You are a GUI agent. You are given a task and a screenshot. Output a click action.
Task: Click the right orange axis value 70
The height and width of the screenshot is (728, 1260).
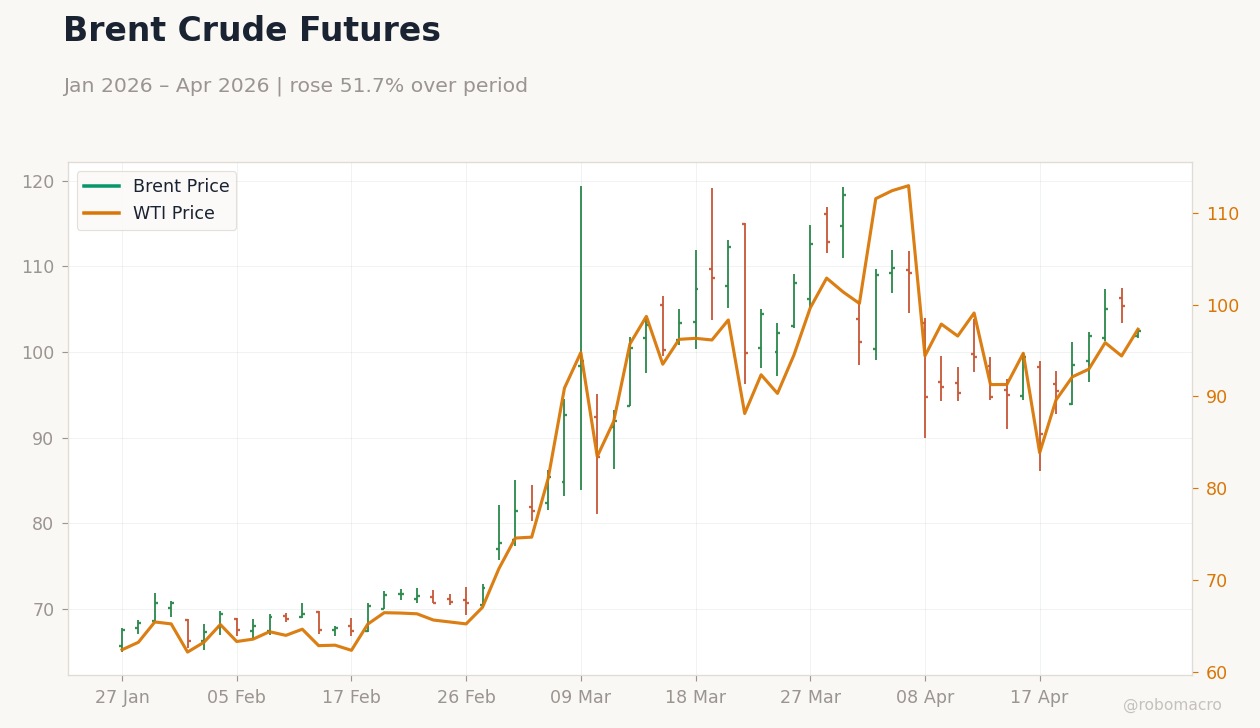1218,581
